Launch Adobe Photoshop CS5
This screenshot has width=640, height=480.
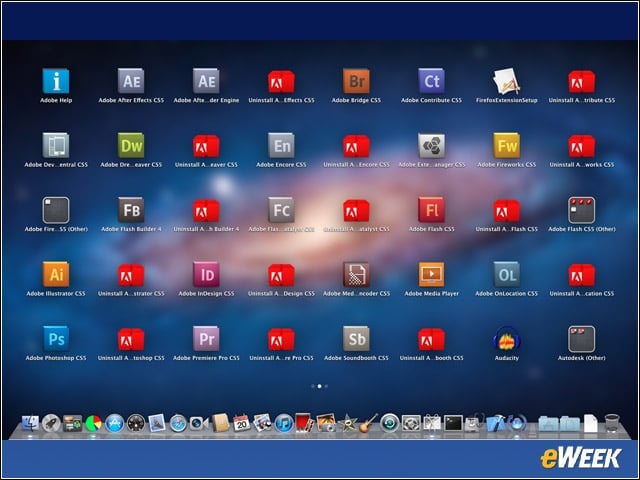[x=56, y=339]
